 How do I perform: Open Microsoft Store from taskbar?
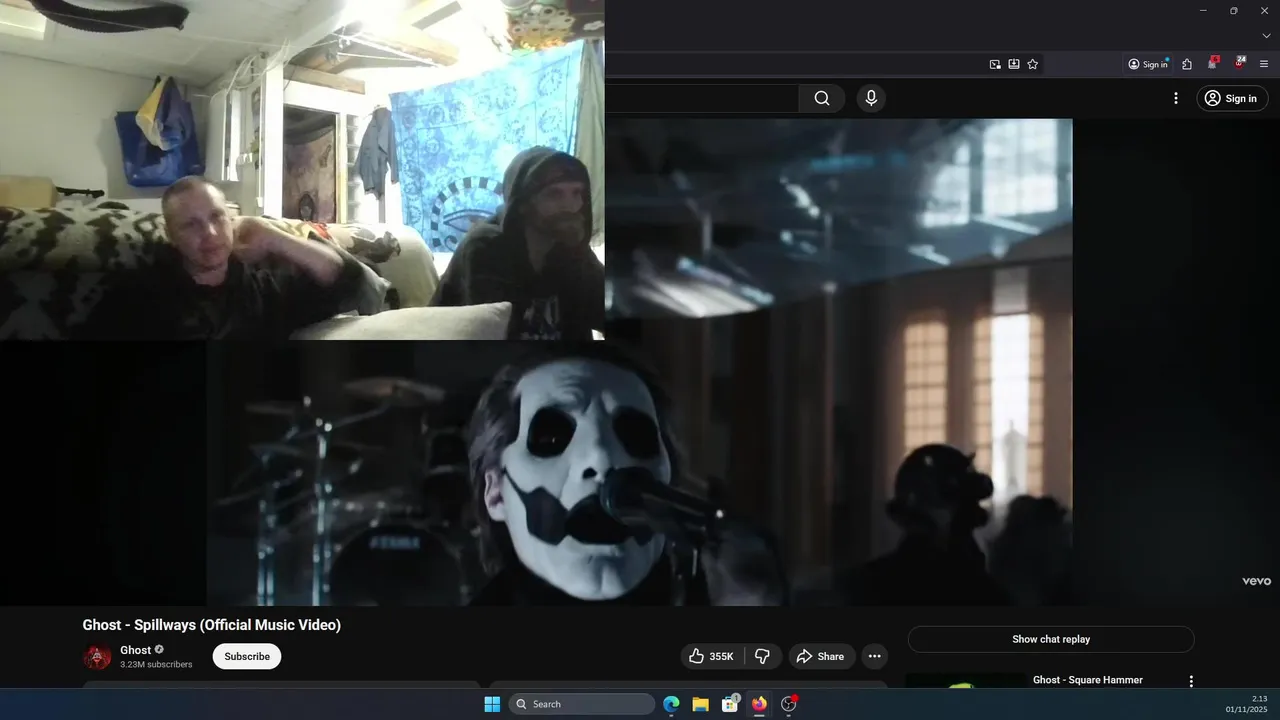pos(730,704)
